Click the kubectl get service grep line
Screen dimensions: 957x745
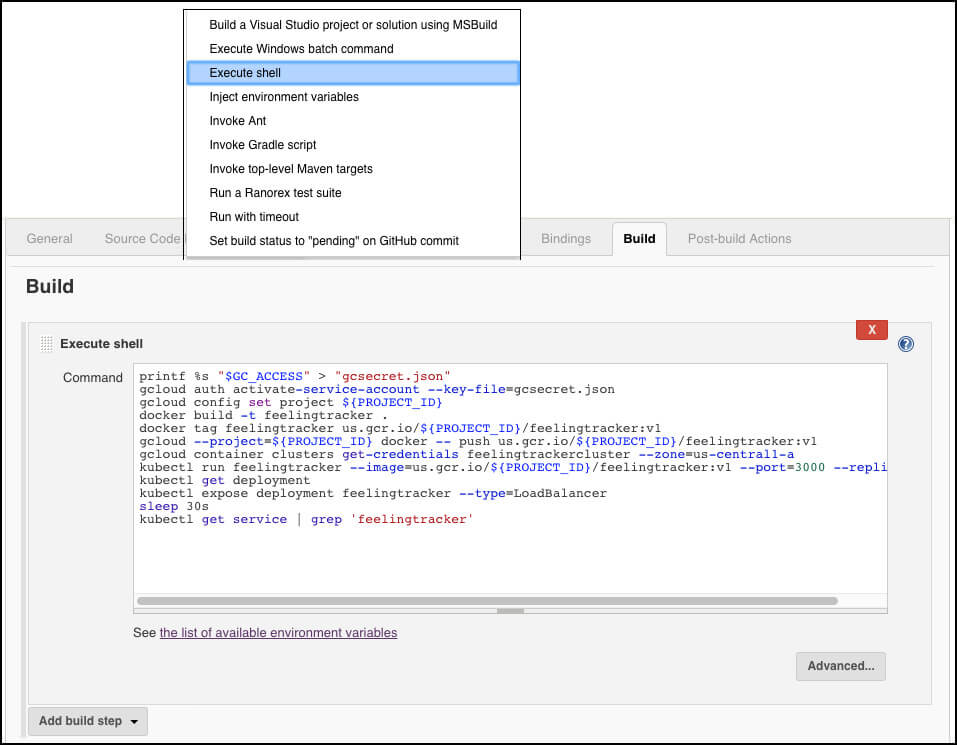pyautogui.click(x=306, y=519)
